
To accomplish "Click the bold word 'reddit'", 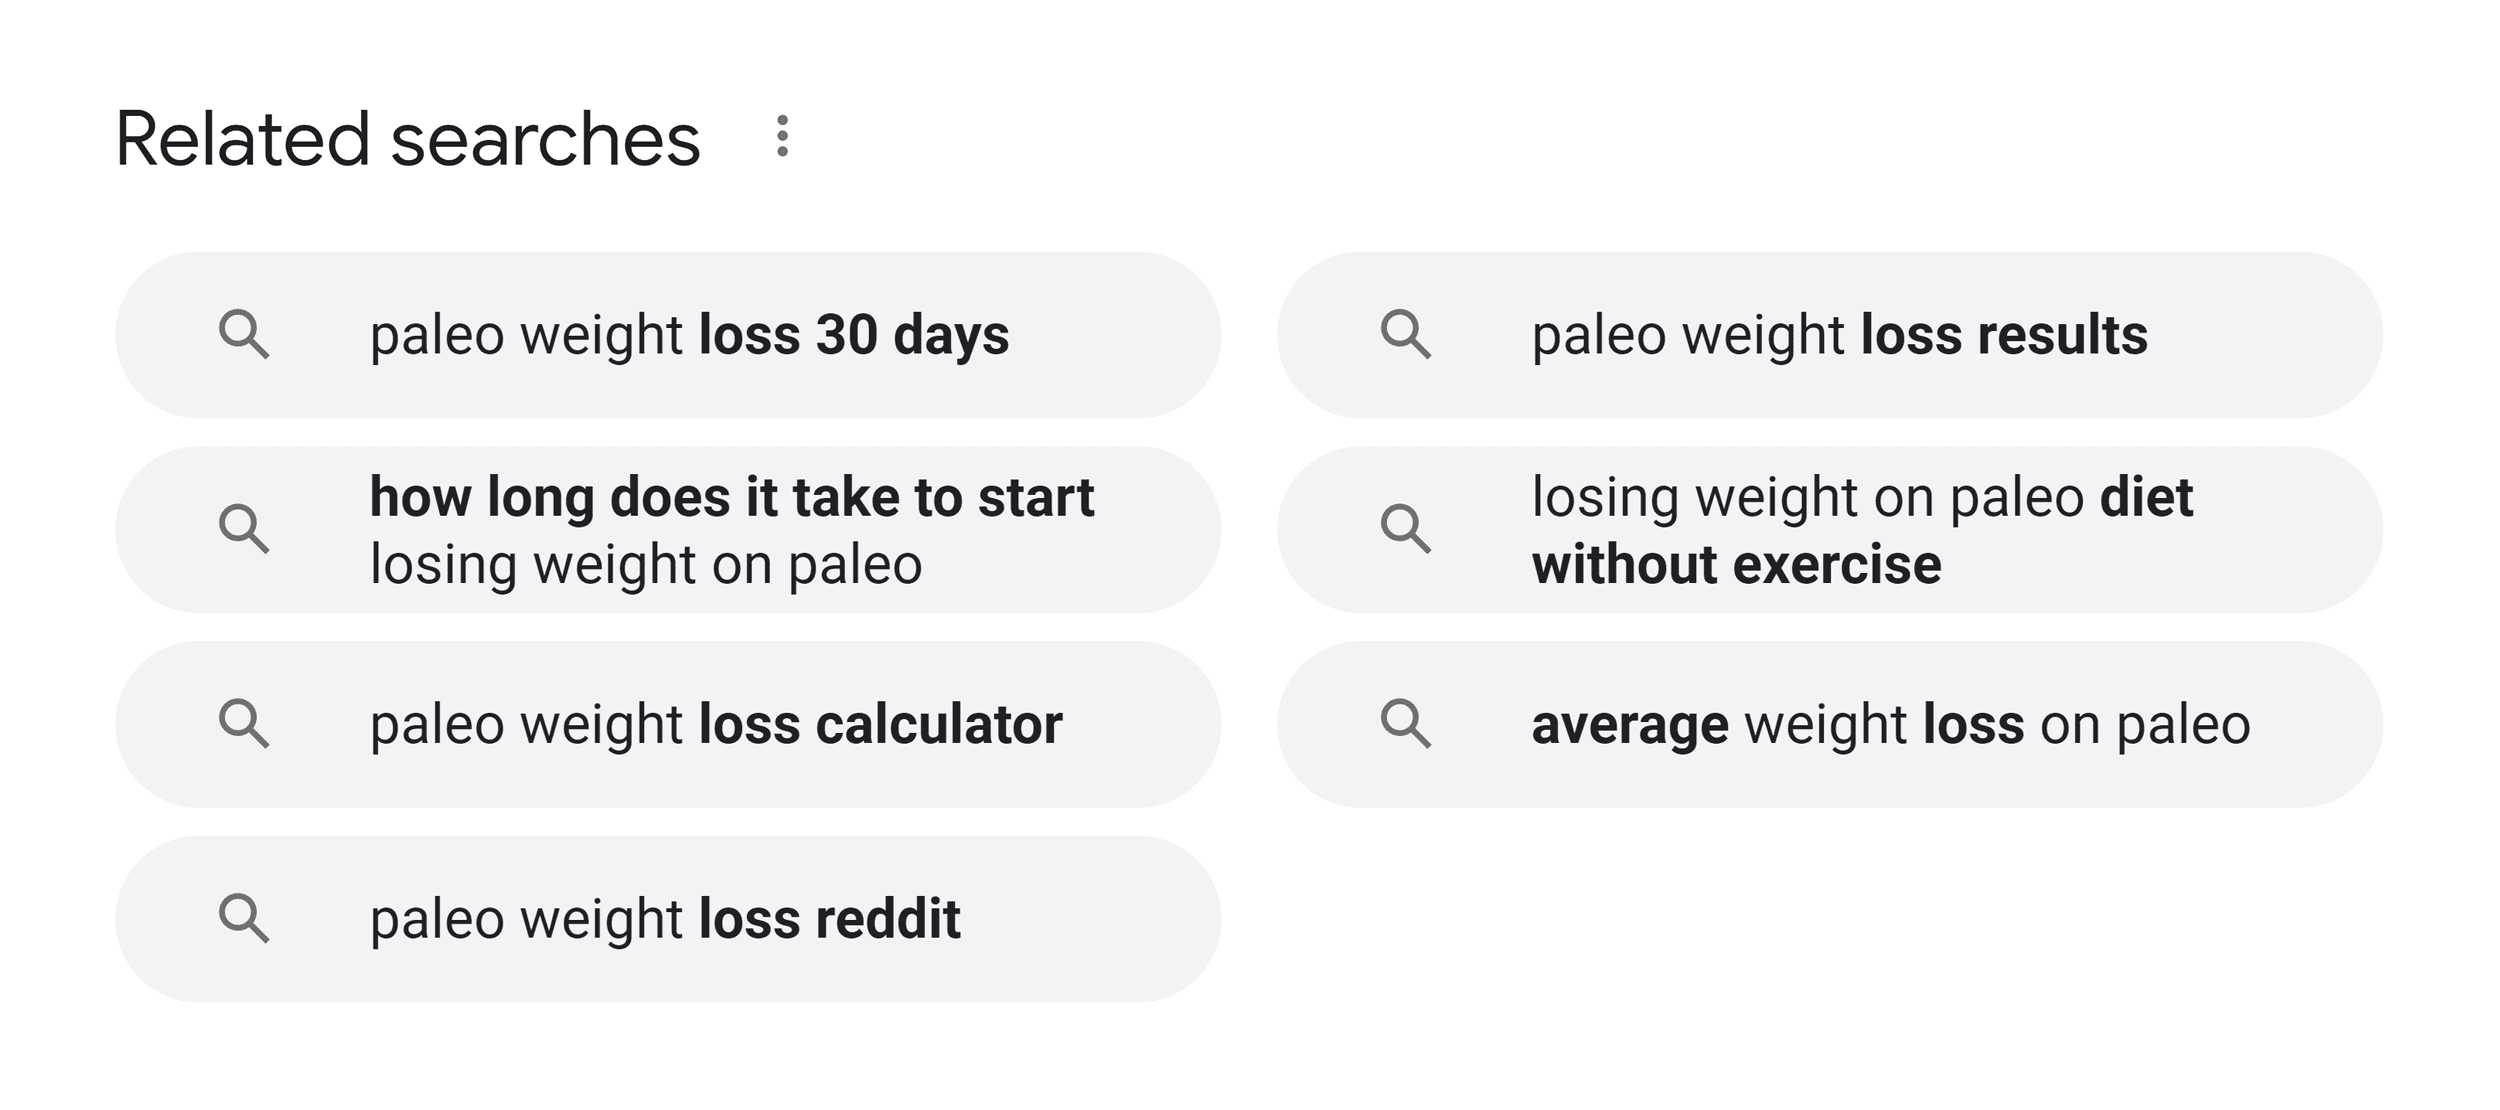I will (888, 919).
